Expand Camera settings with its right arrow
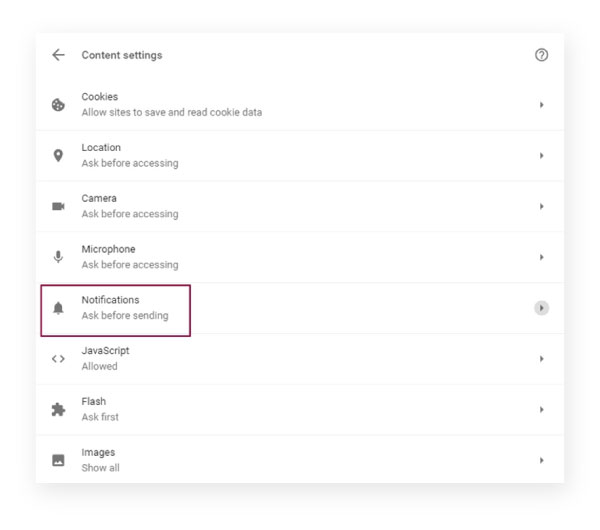The height and width of the screenshot is (530, 600). (541, 206)
